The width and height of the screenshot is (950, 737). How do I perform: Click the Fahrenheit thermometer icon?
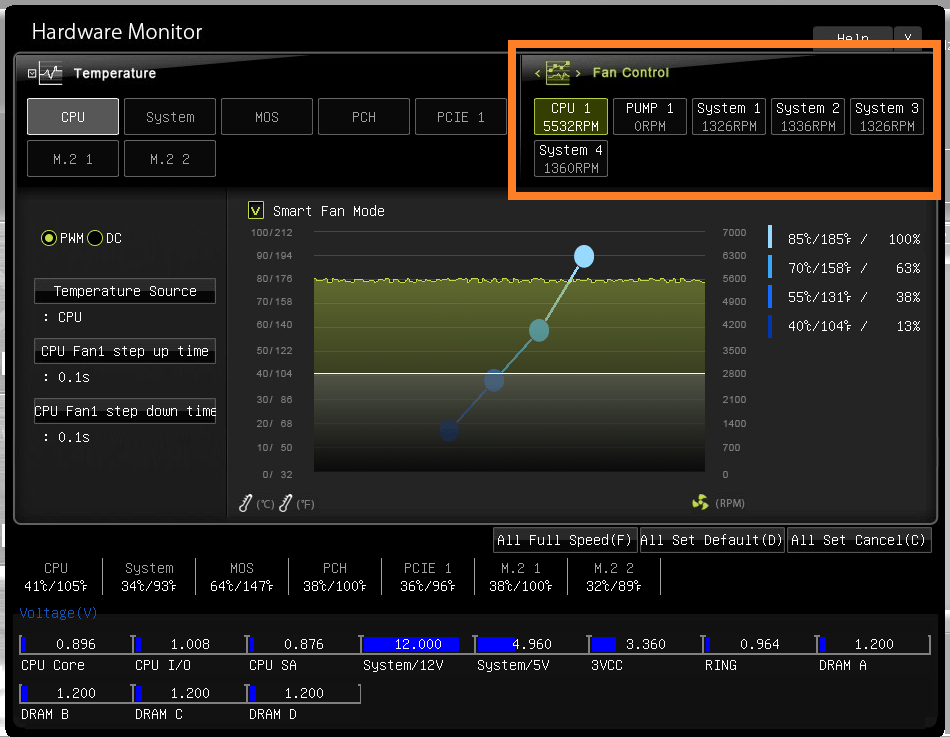pyautogui.click(x=286, y=503)
